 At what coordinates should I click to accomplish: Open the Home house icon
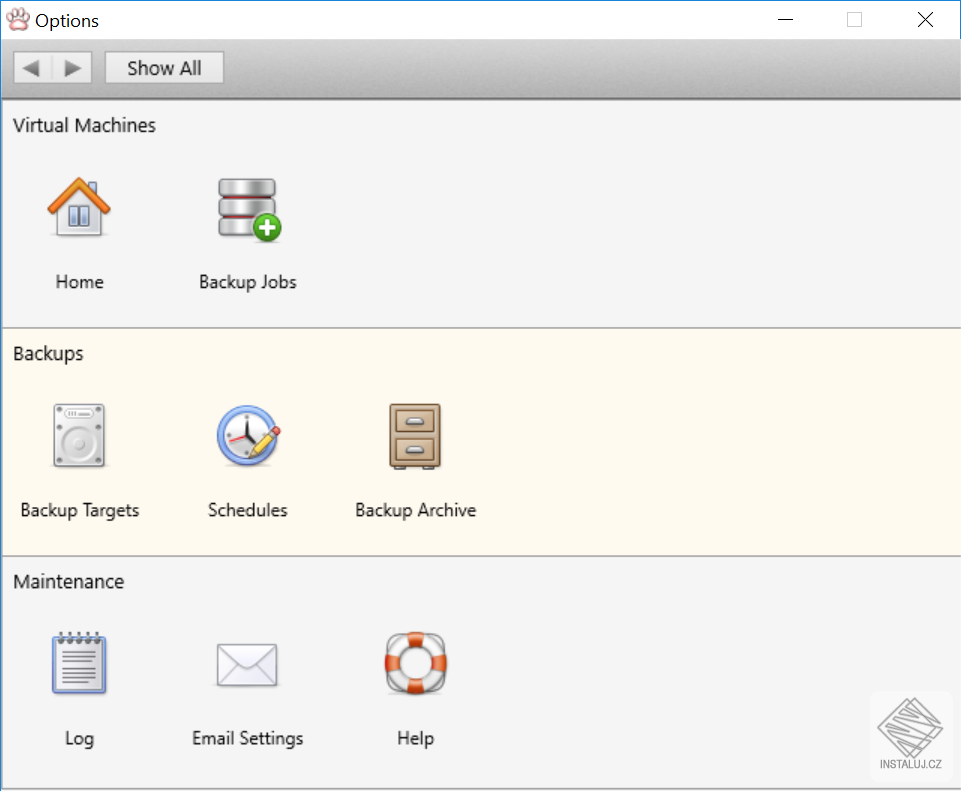click(x=79, y=206)
